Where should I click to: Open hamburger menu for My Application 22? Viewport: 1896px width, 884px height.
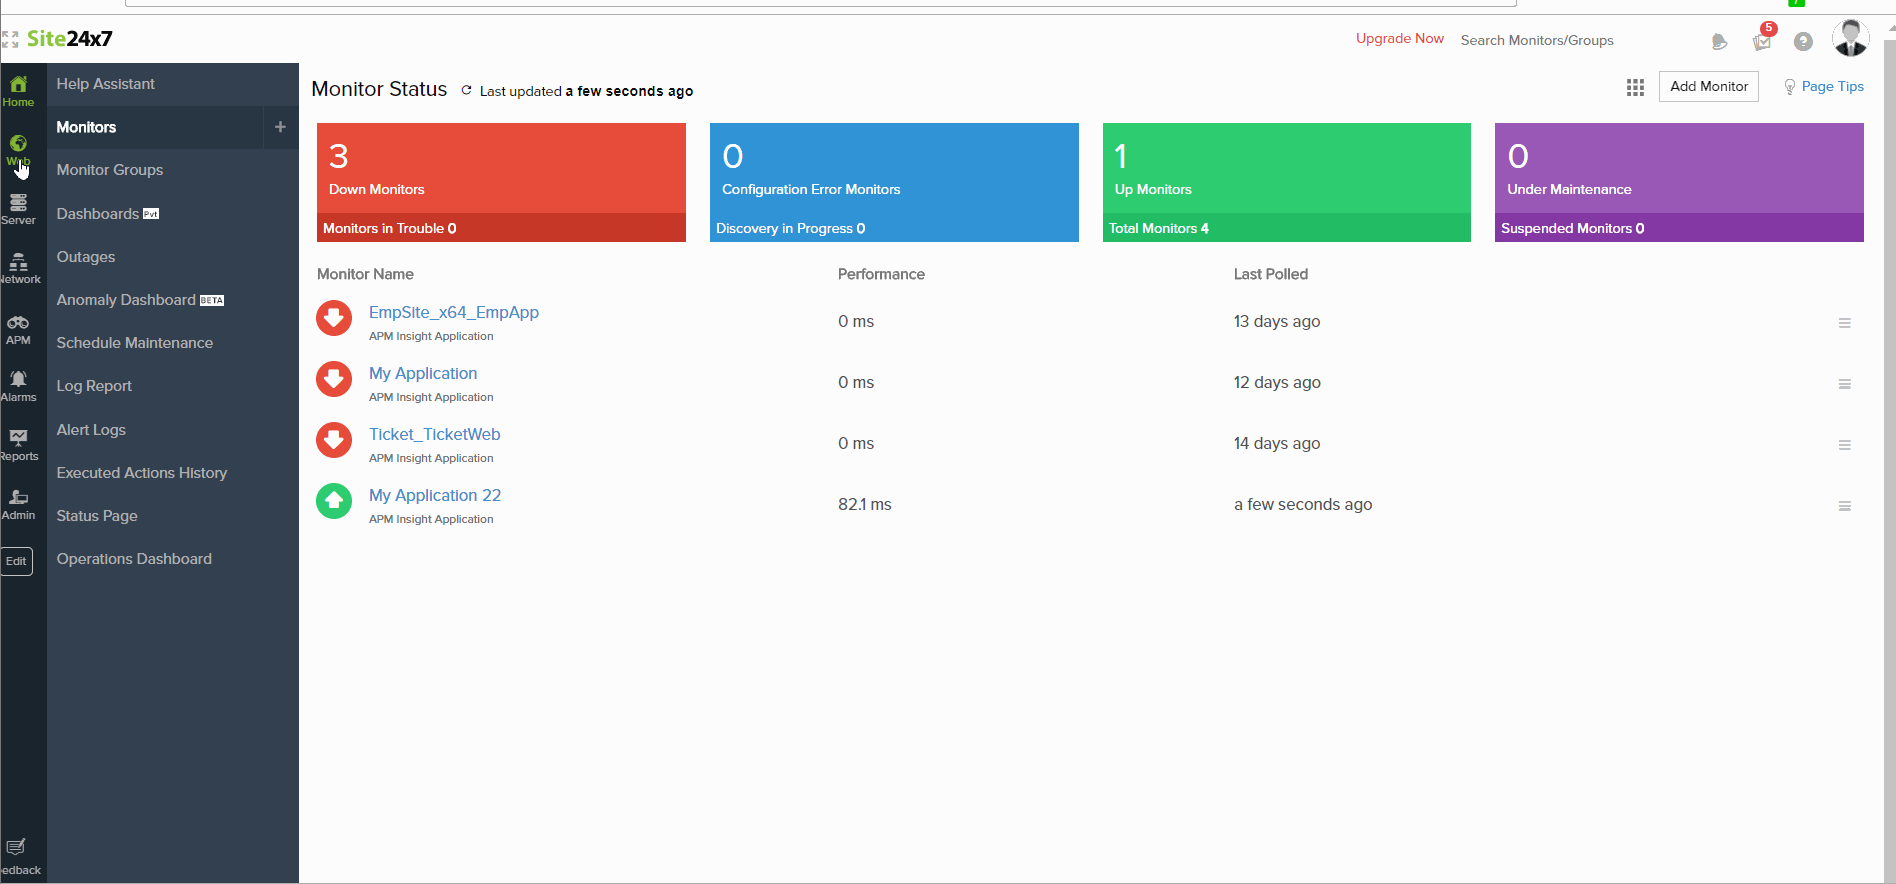tap(1844, 506)
